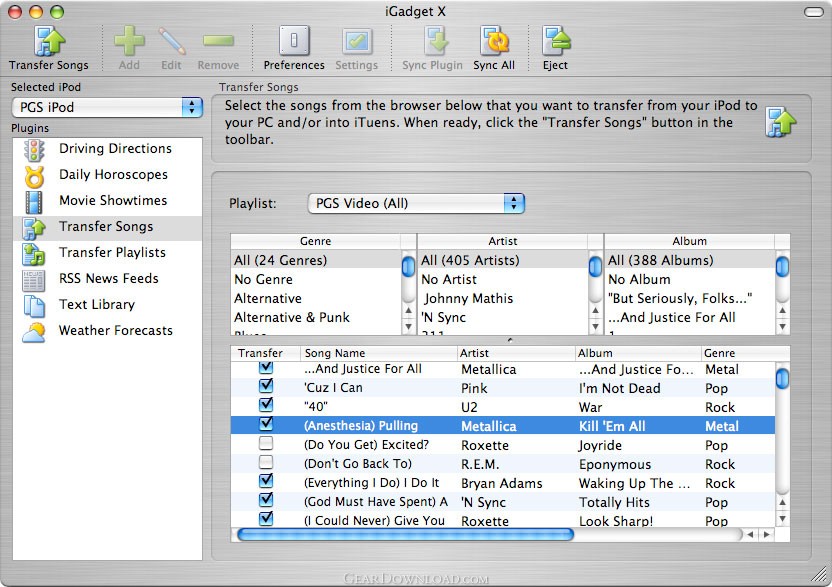Uncheck transfer for ...And Justice For All
832x587 pixels.
point(266,368)
